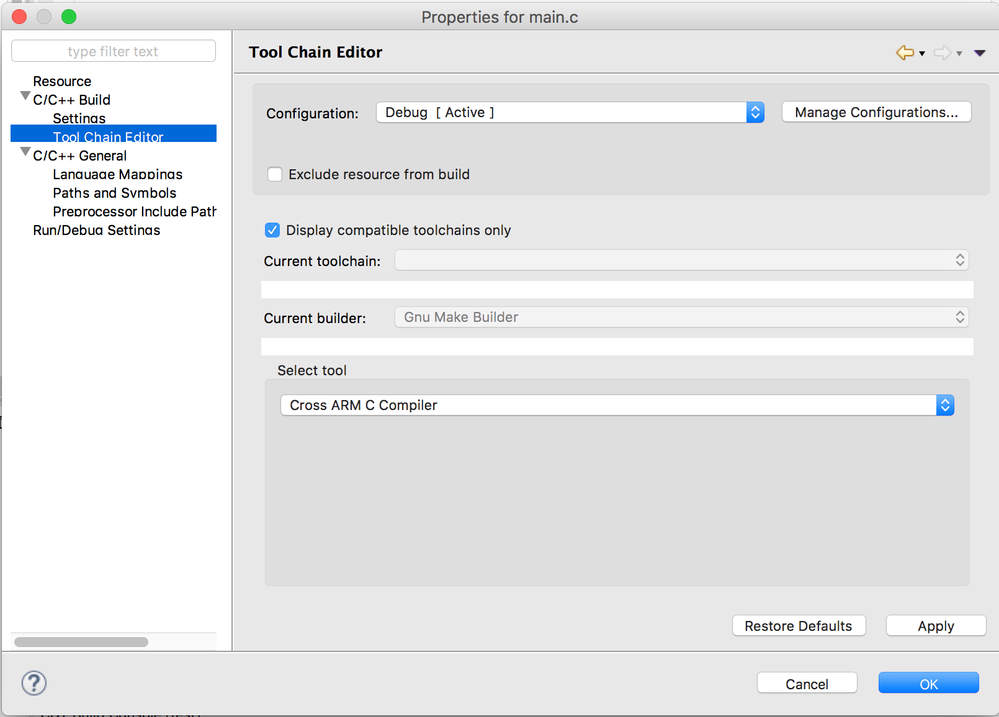
Task: Click the sidebar horizontal scrollbar
Action: click(81, 642)
